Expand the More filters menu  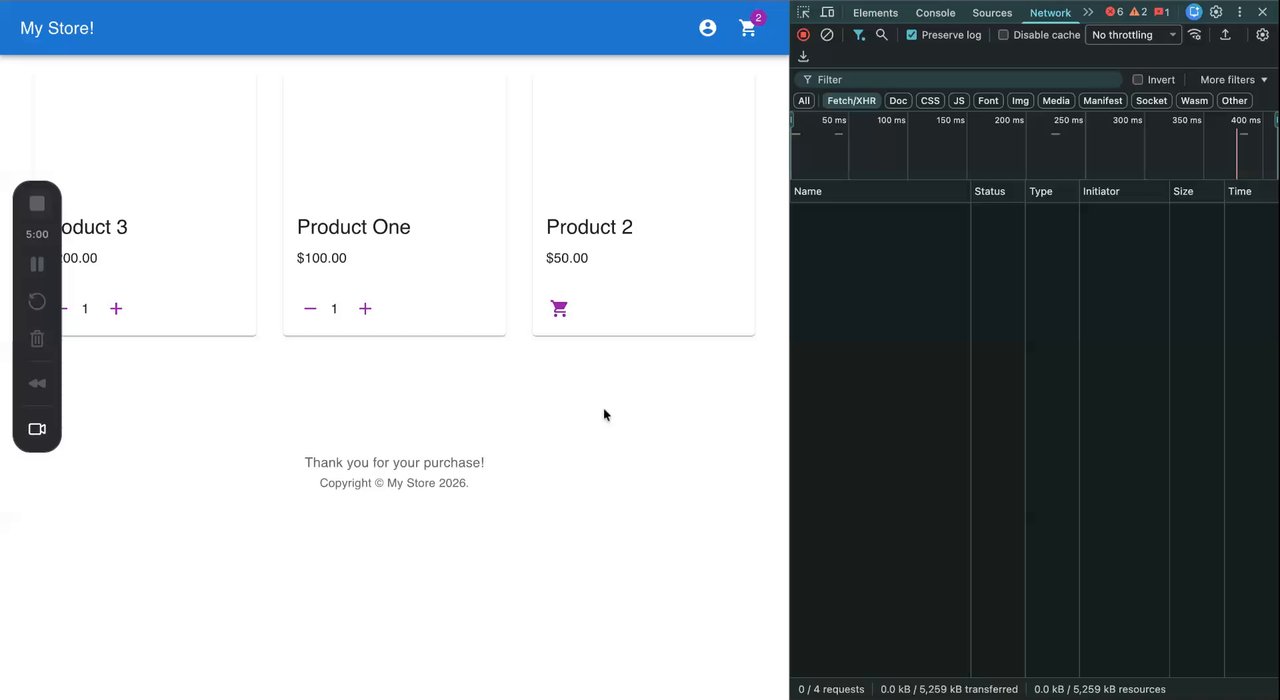point(1234,80)
